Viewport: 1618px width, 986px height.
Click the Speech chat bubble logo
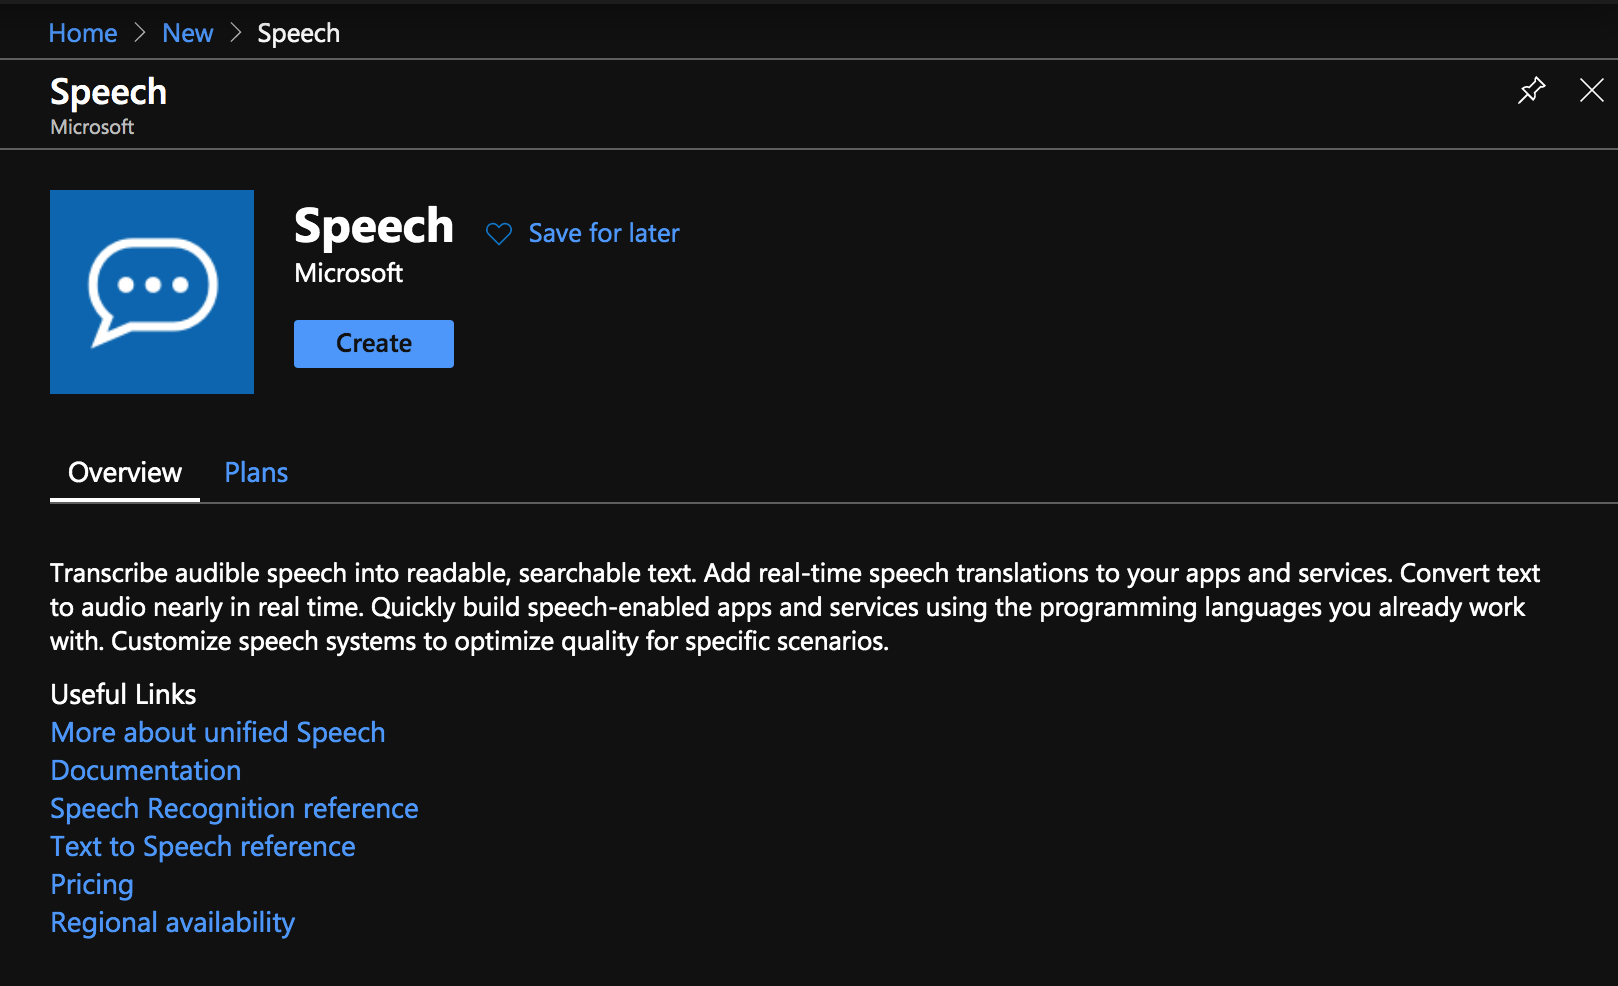coord(152,292)
